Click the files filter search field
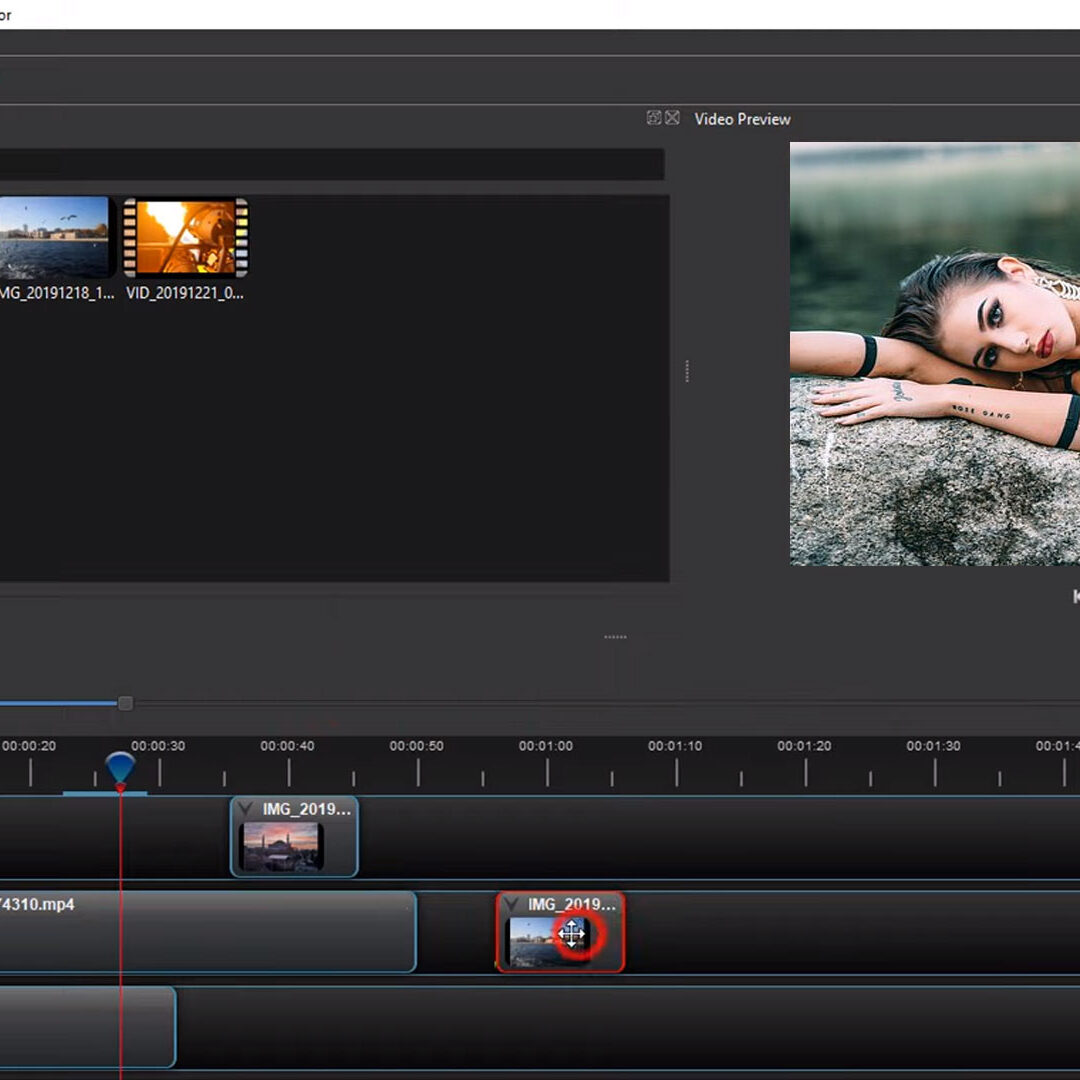 [x=330, y=164]
